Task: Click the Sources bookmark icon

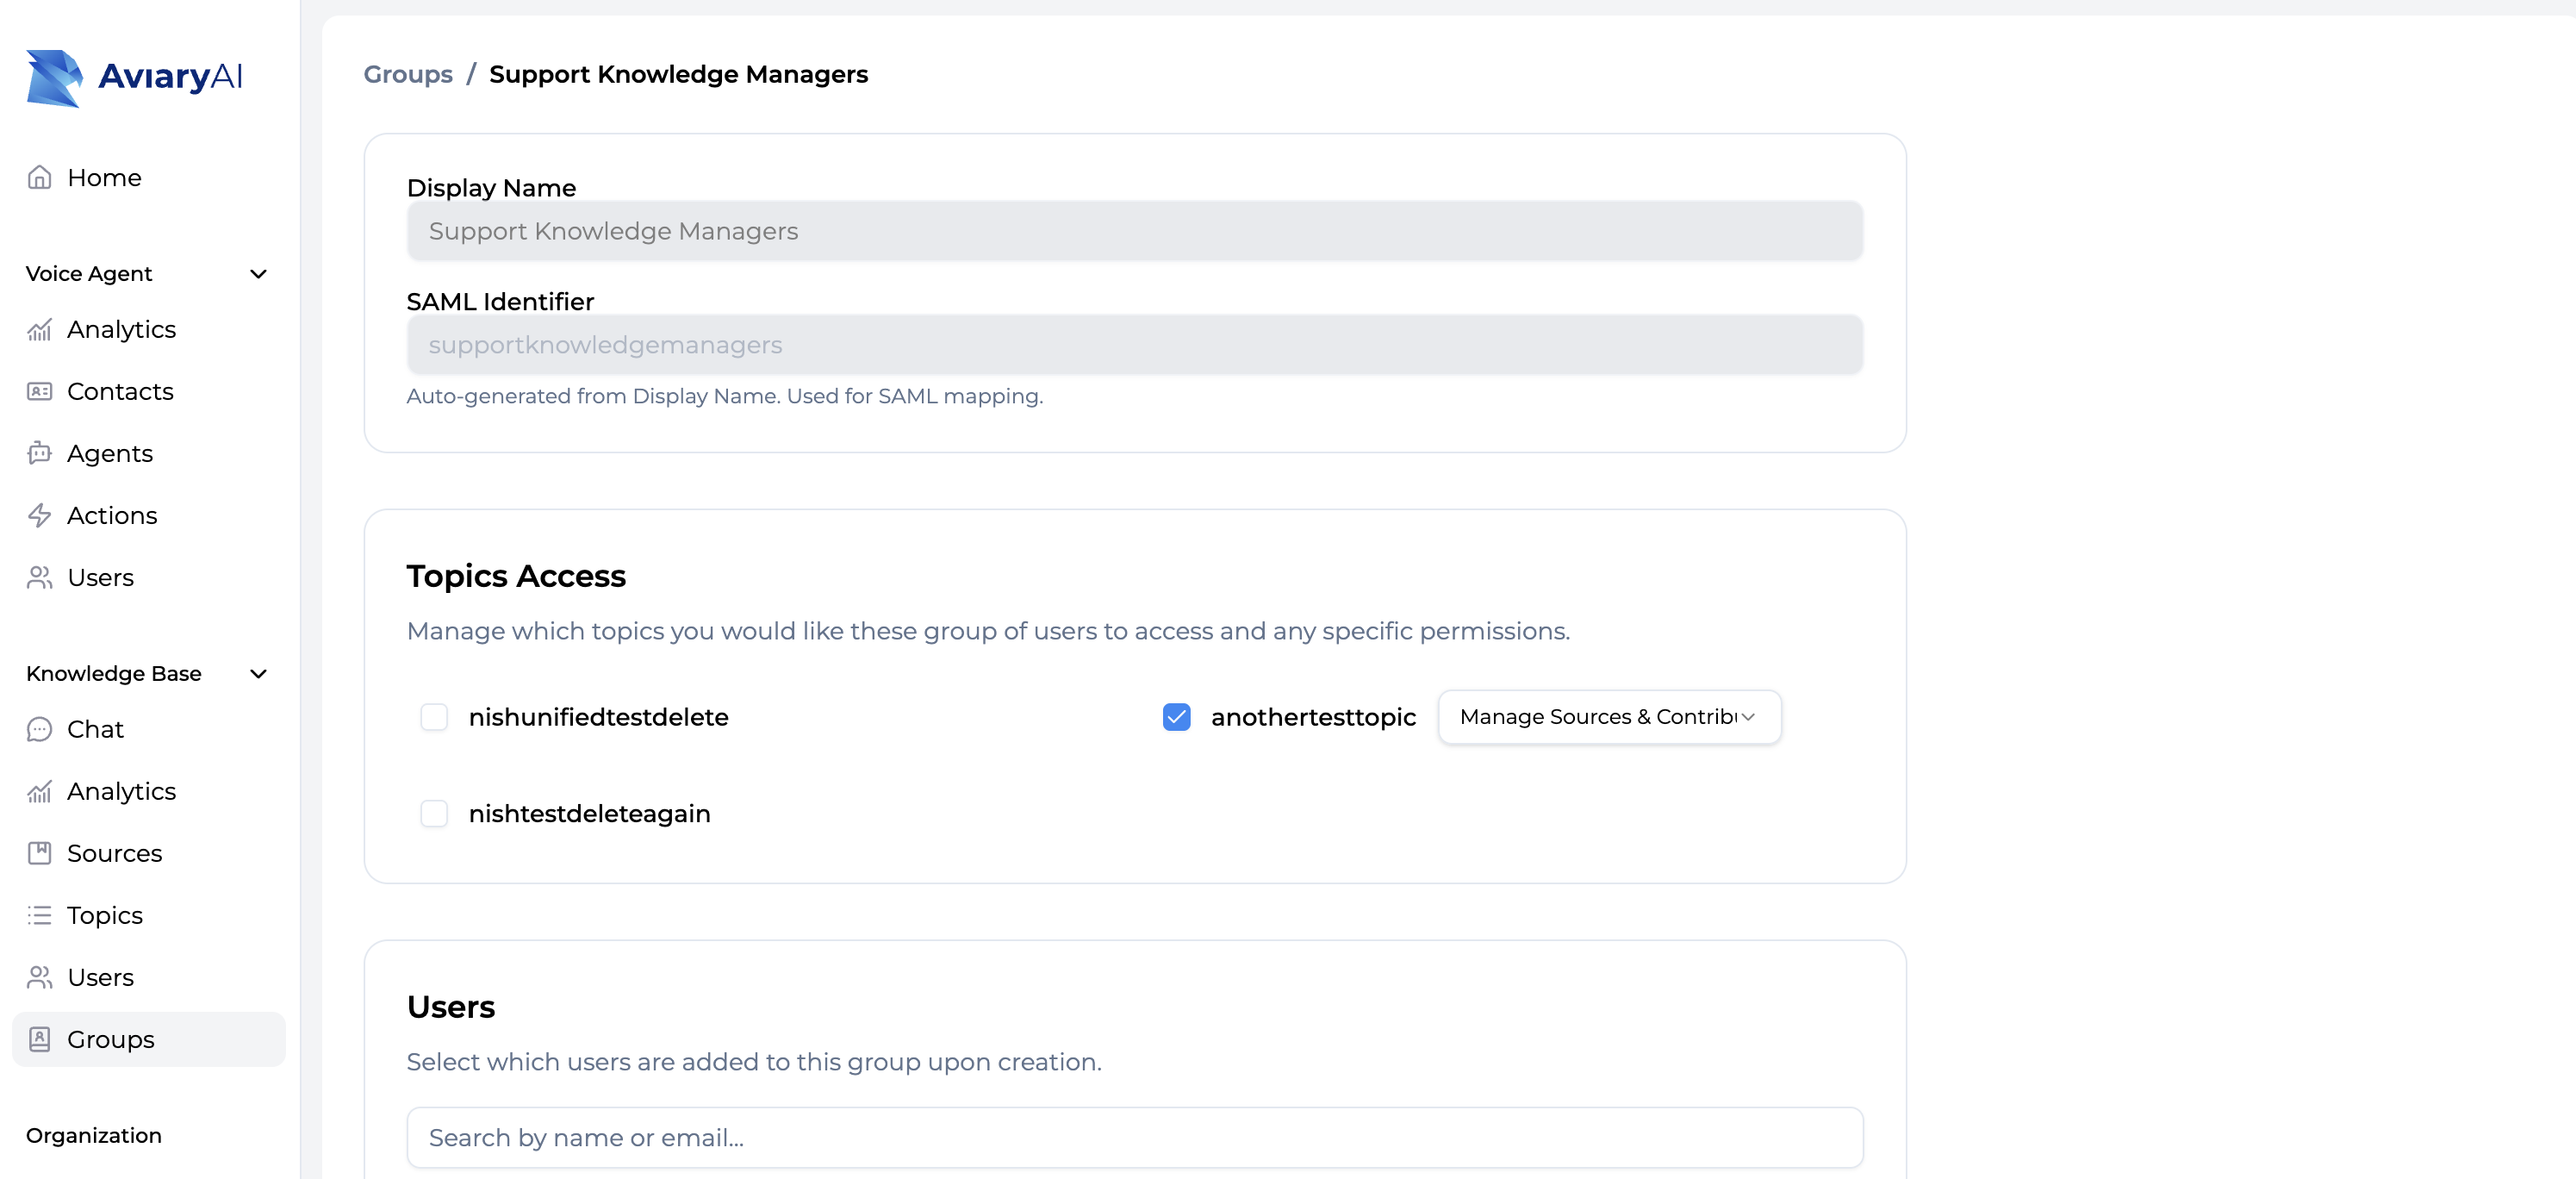Action: (39, 853)
